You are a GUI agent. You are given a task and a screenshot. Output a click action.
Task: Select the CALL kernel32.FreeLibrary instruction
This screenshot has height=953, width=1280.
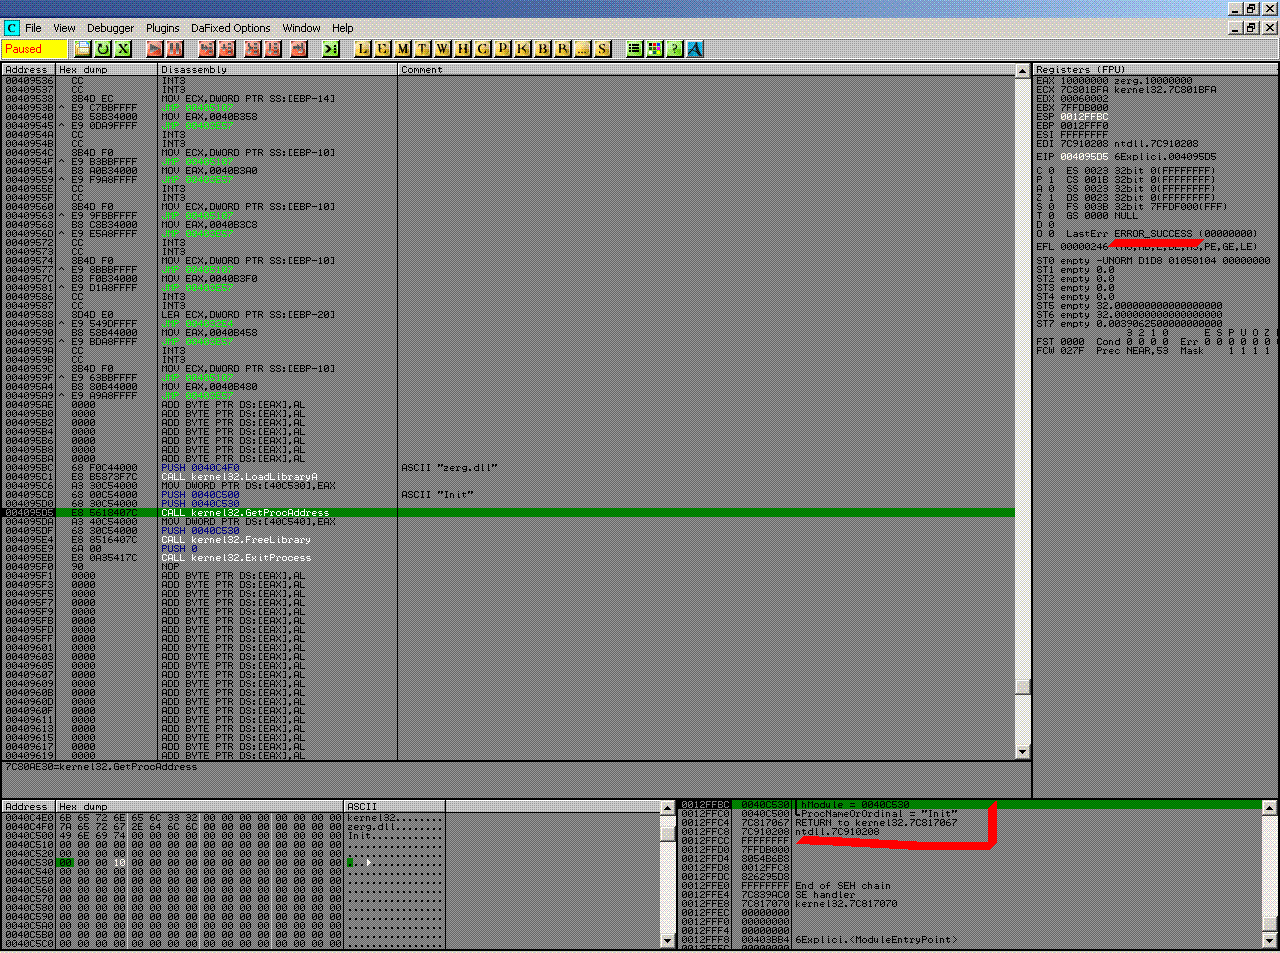236,540
